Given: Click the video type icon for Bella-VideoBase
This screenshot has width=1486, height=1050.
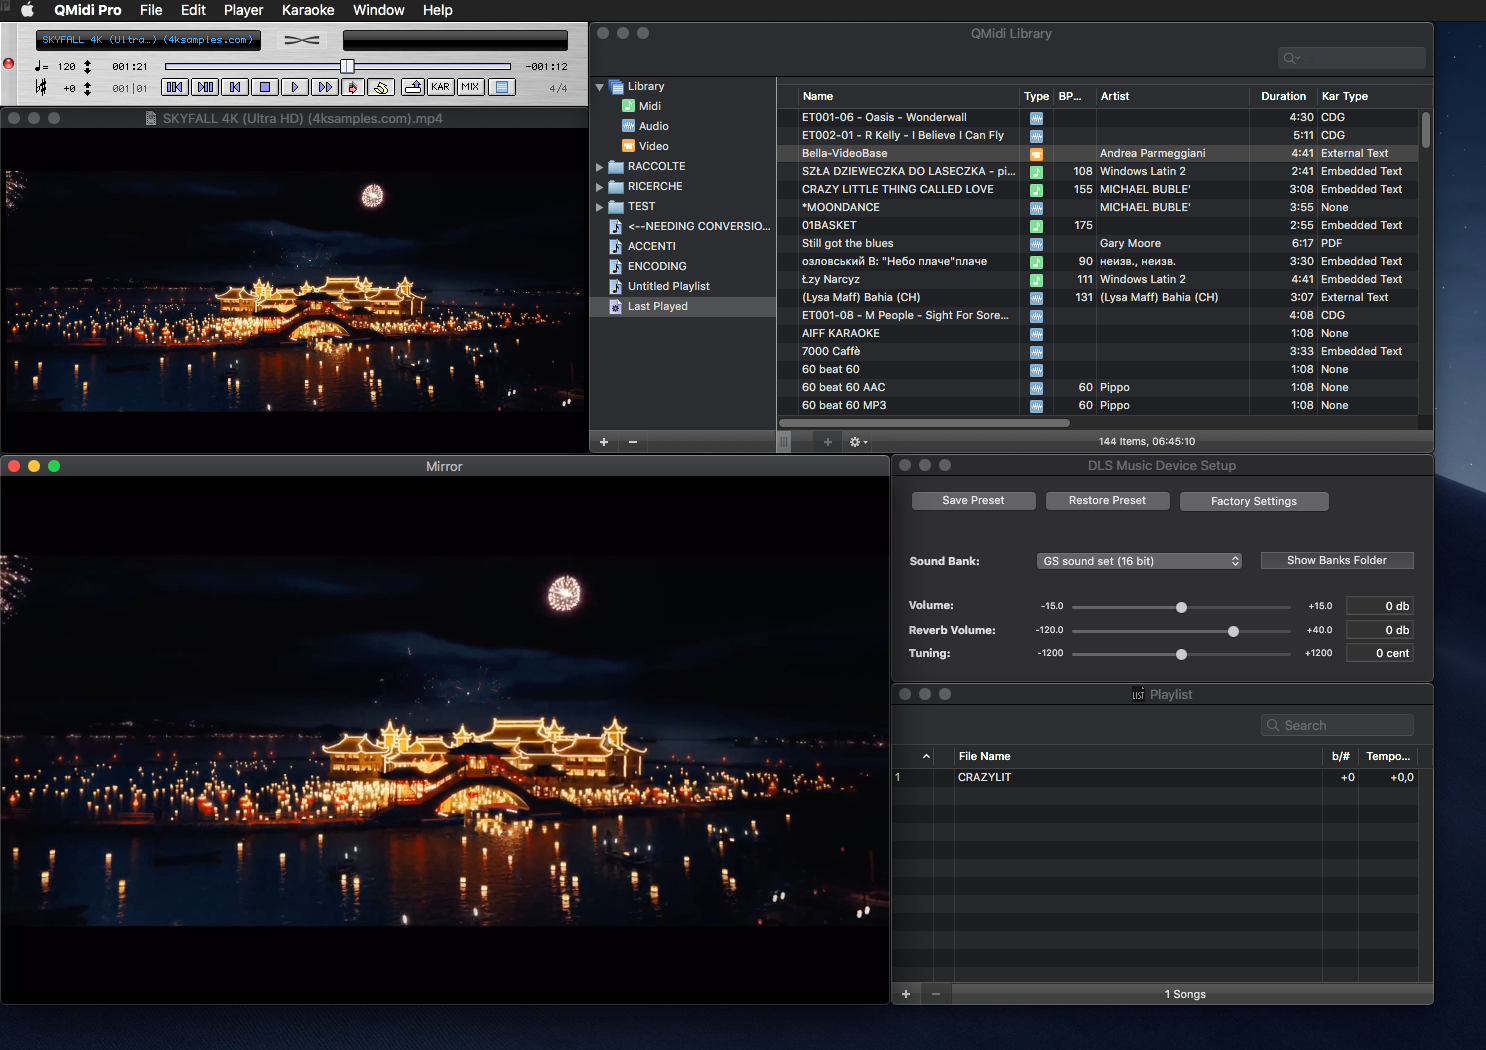Looking at the screenshot, I should tap(1036, 154).
